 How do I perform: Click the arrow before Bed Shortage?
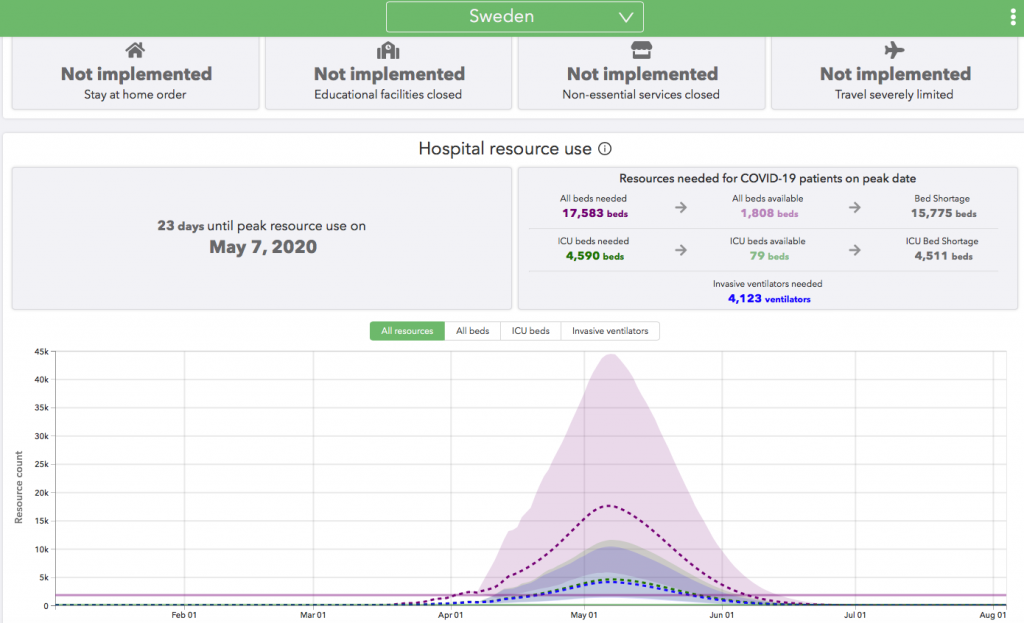coord(855,208)
